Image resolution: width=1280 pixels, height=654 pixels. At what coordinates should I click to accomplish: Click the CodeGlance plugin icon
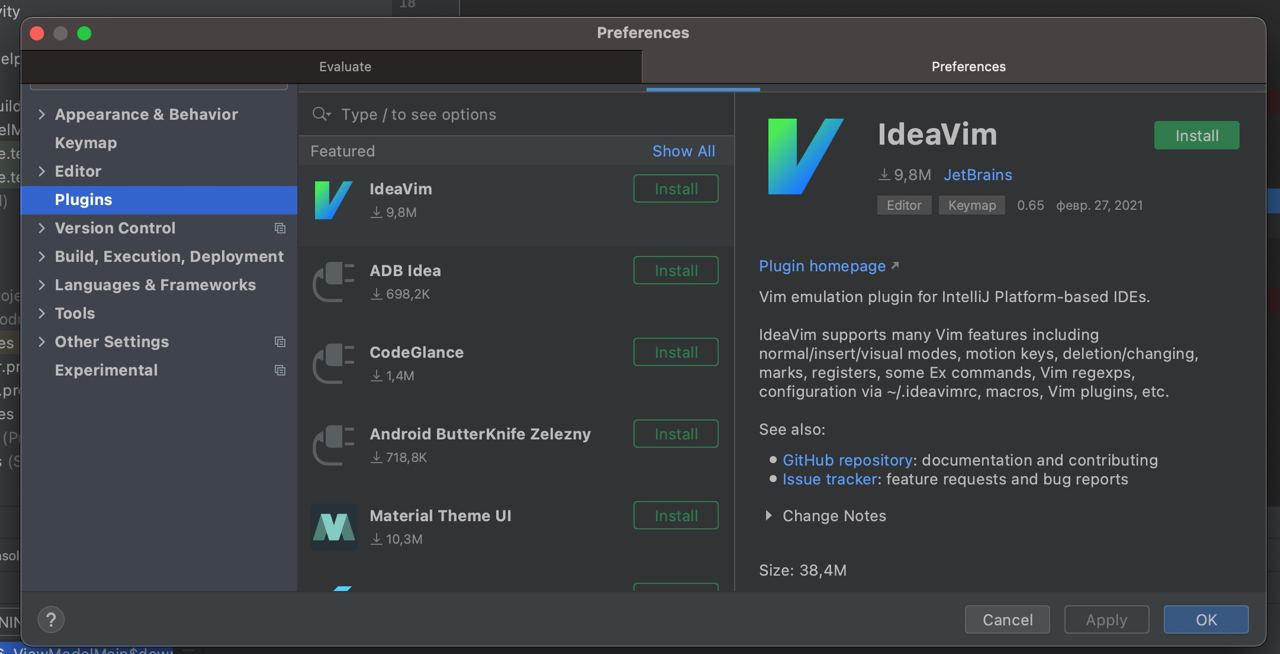333,364
